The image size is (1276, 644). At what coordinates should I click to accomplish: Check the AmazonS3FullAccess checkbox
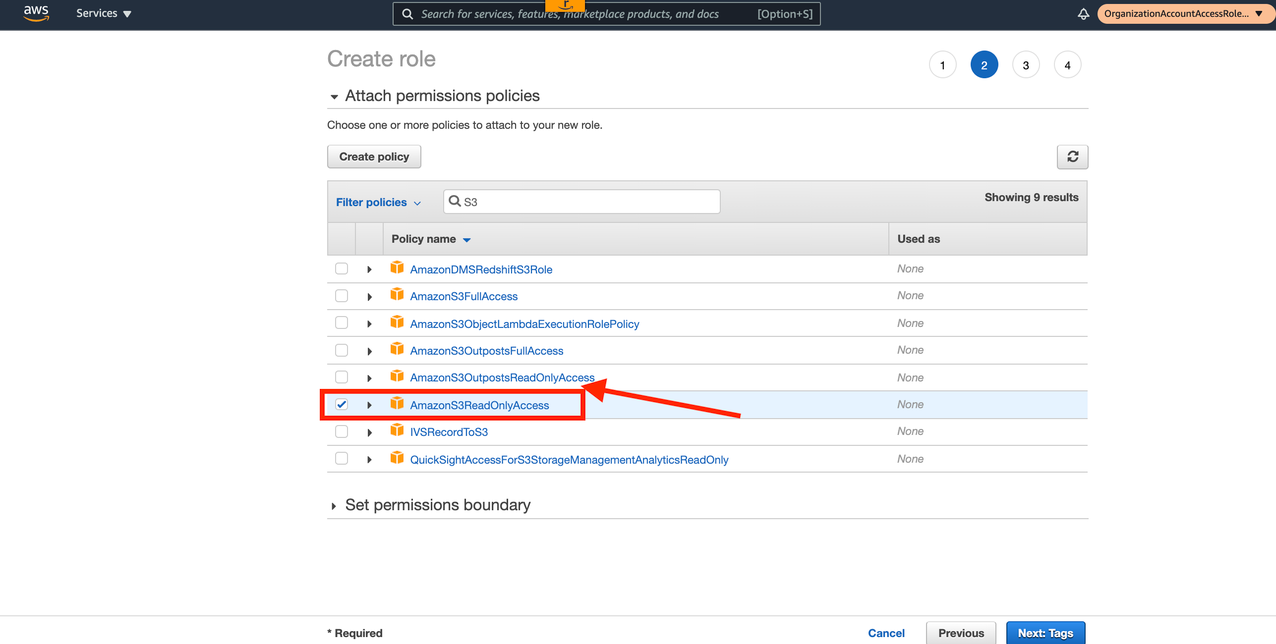341,296
